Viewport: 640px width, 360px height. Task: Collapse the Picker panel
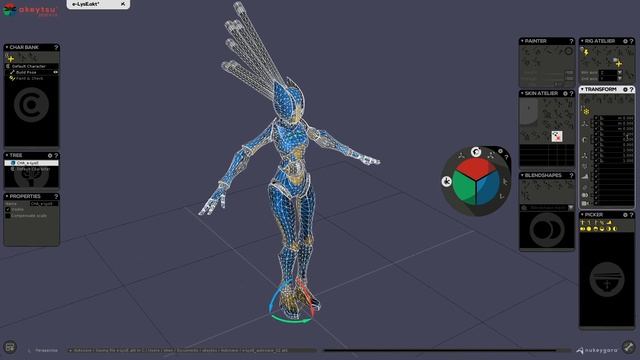click(x=582, y=214)
